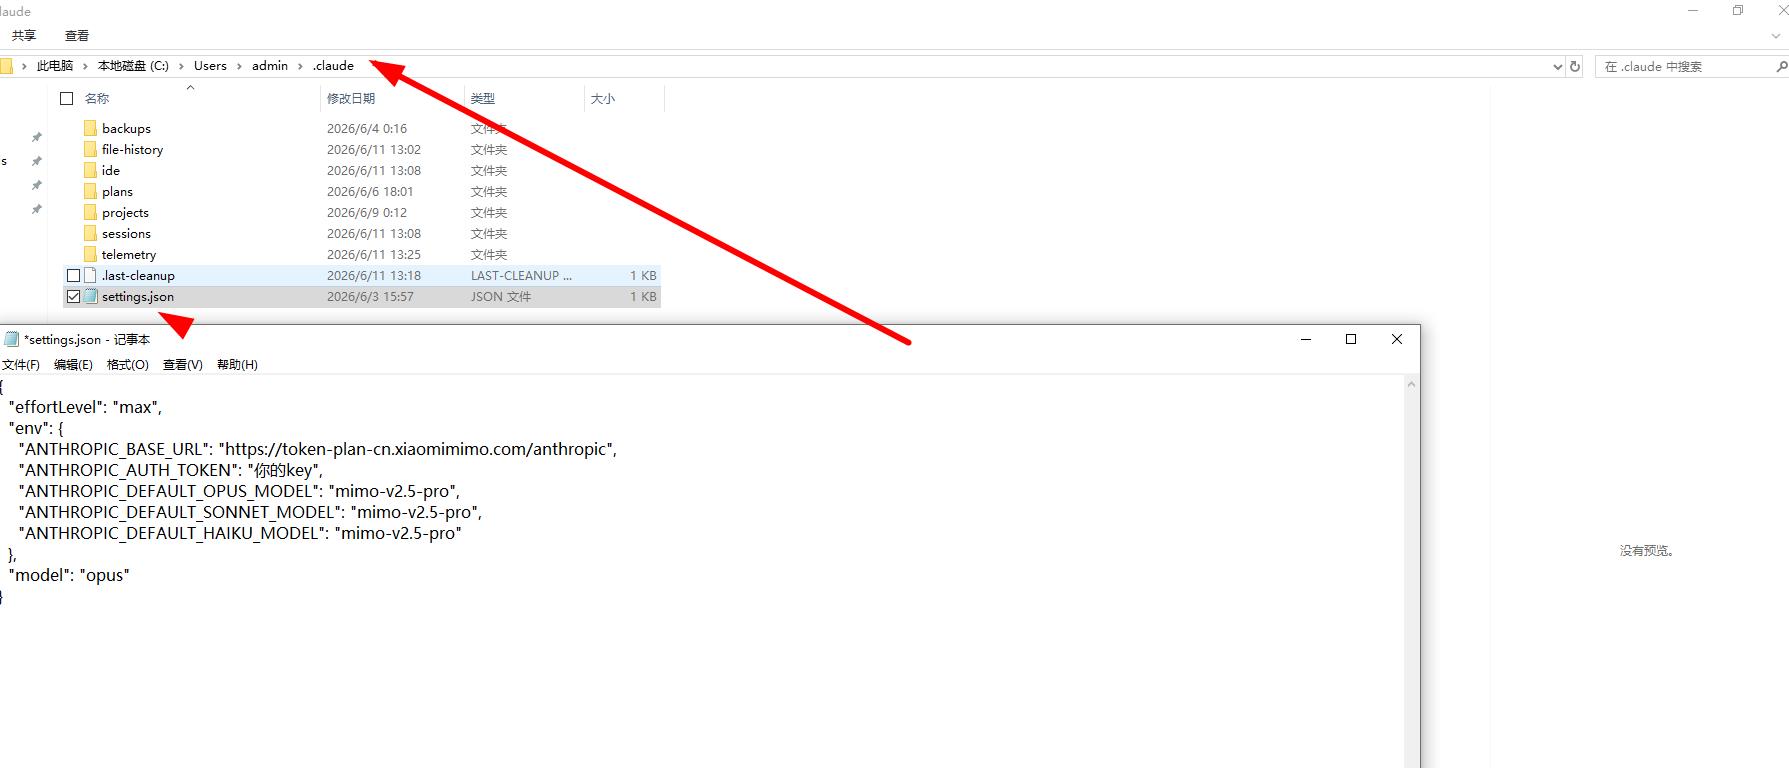Select the telemetry folder icon
Screen dimensions: 1789x768
(x=90, y=254)
